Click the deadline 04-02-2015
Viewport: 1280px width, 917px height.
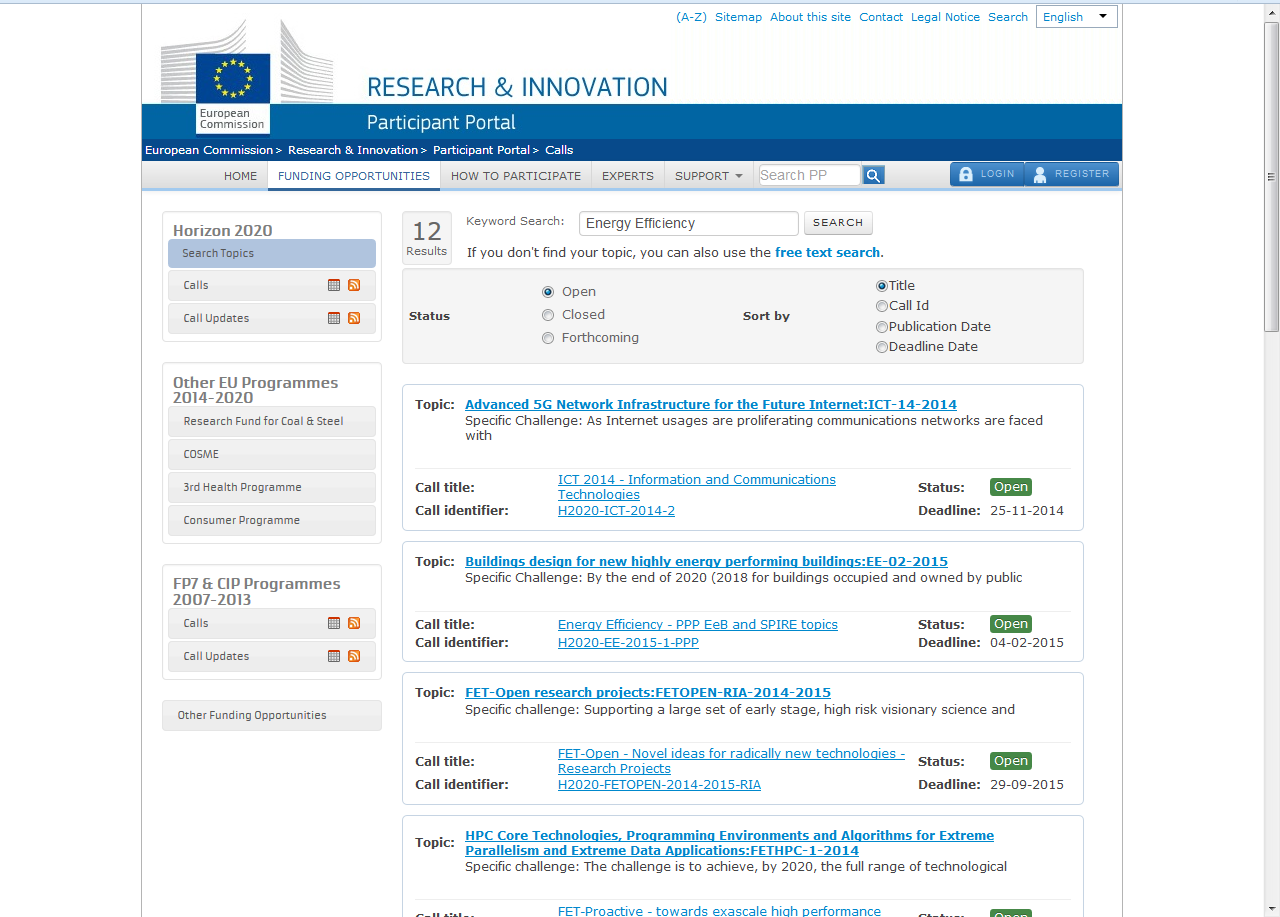(1027, 643)
